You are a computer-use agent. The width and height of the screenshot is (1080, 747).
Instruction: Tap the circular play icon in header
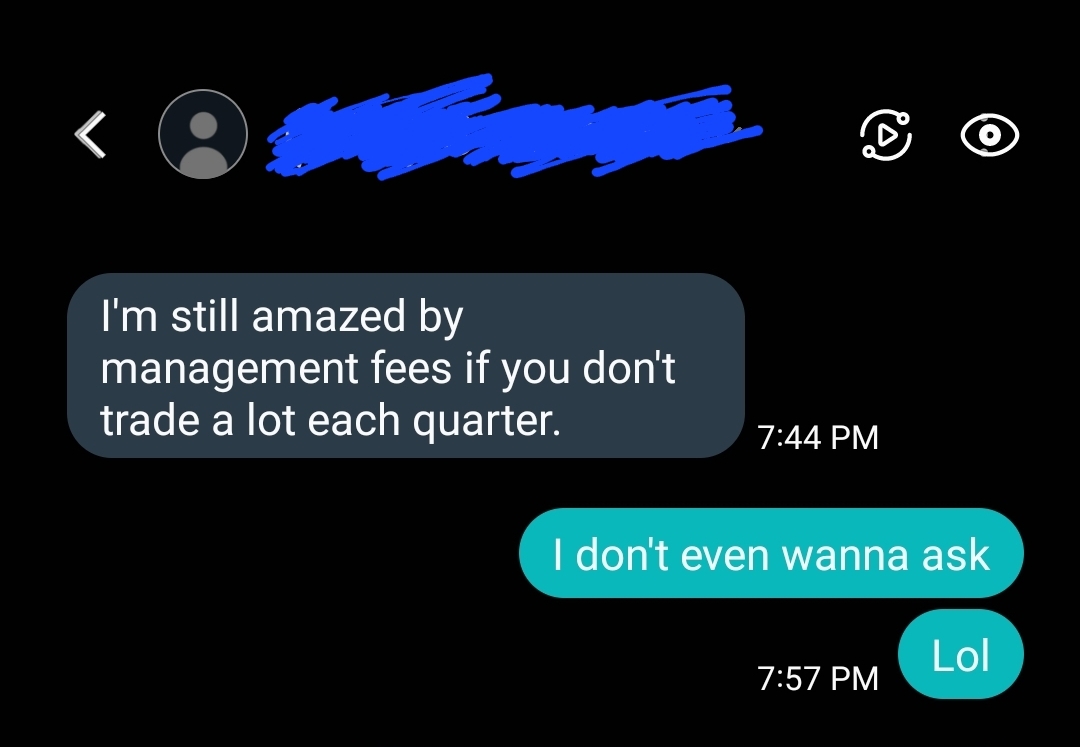[x=886, y=135]
